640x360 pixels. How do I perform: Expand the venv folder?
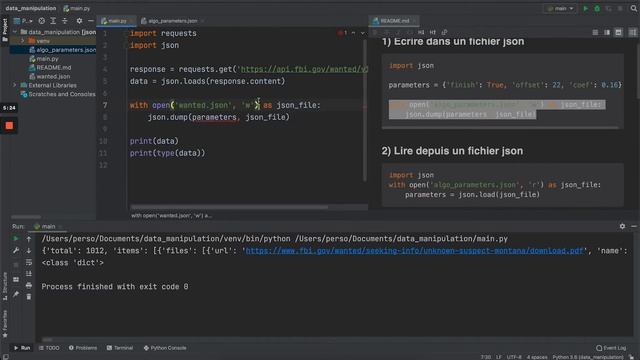[22, 41]
